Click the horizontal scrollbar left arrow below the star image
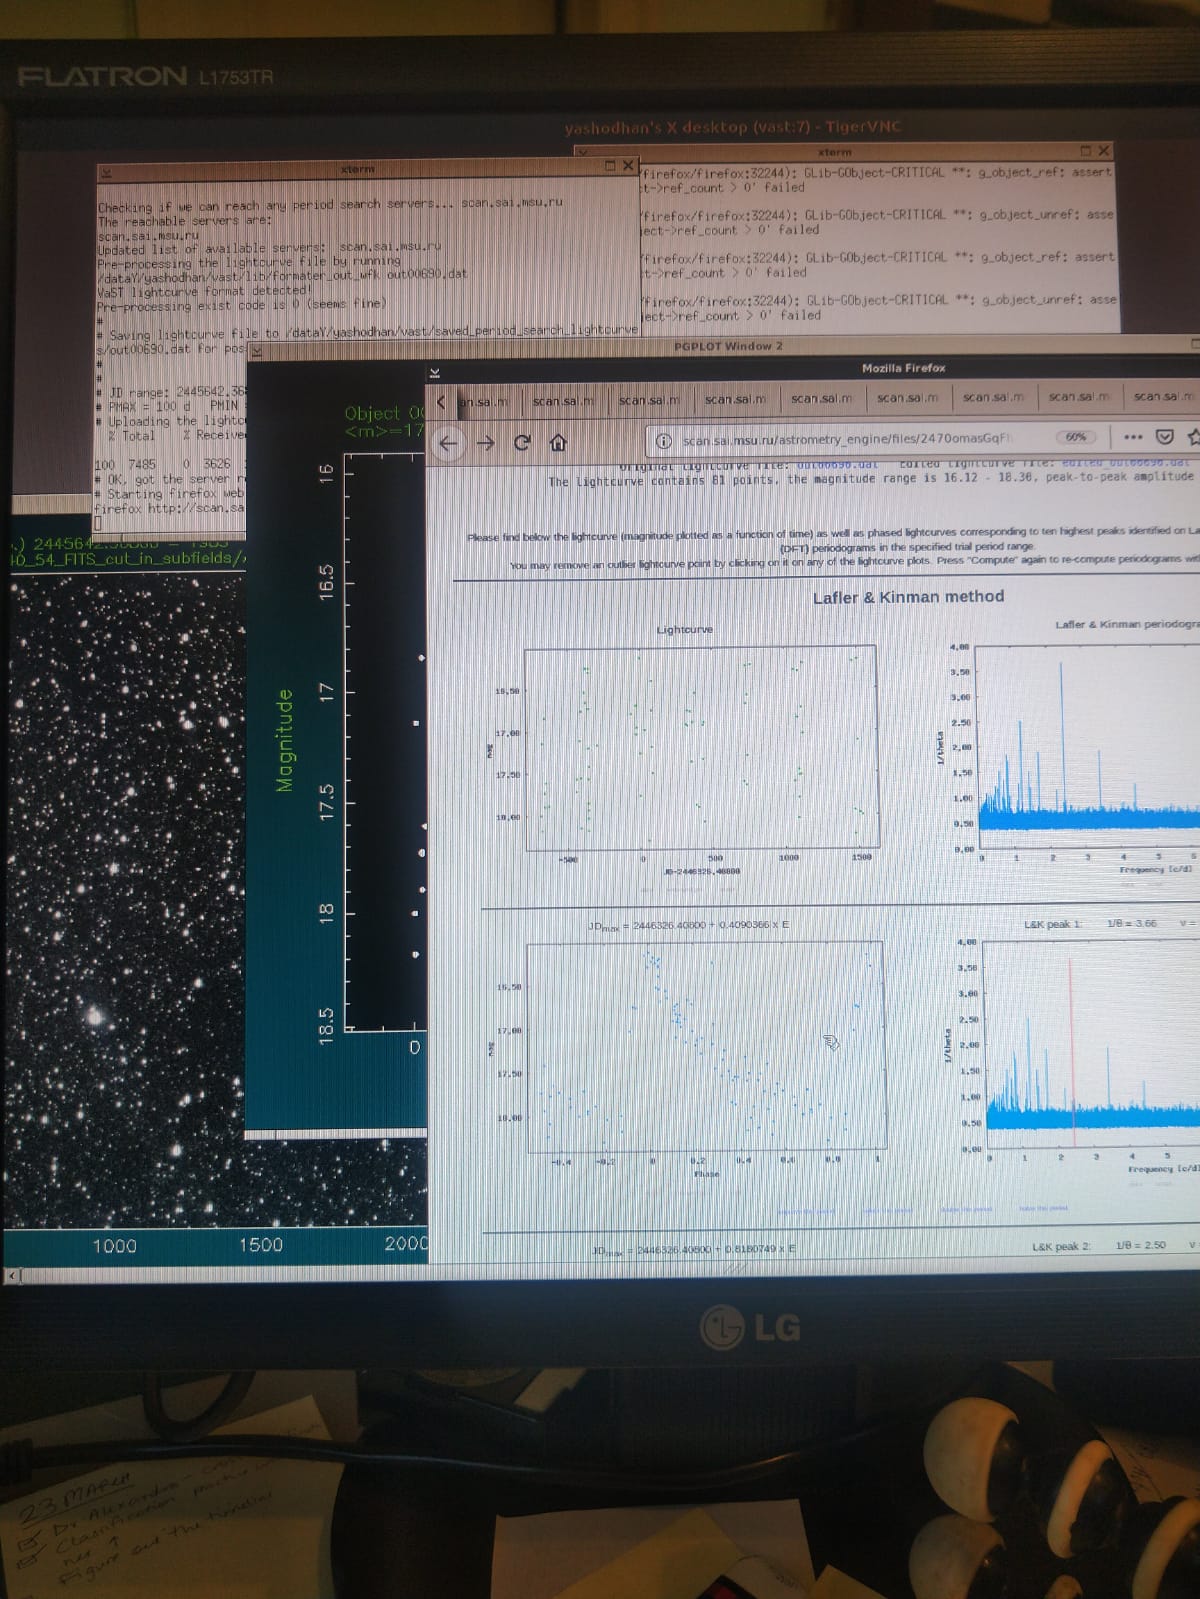Screen dimensions: 1200x1599 pyautogui.click(x=12, y=1275)
